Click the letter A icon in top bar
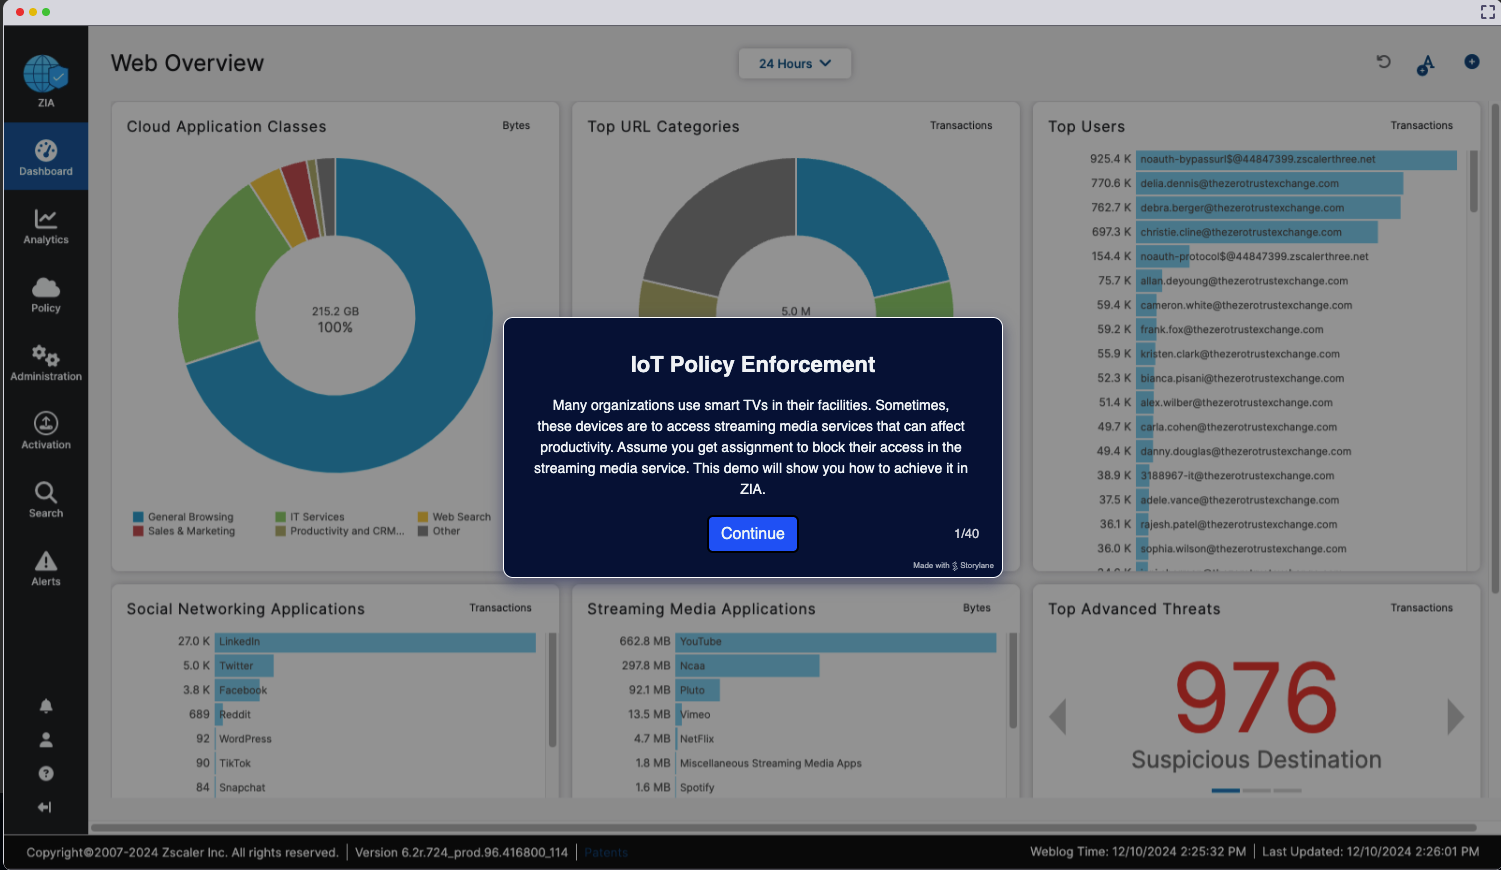Screen dimensions: 1501x870 pos(1426,64)
